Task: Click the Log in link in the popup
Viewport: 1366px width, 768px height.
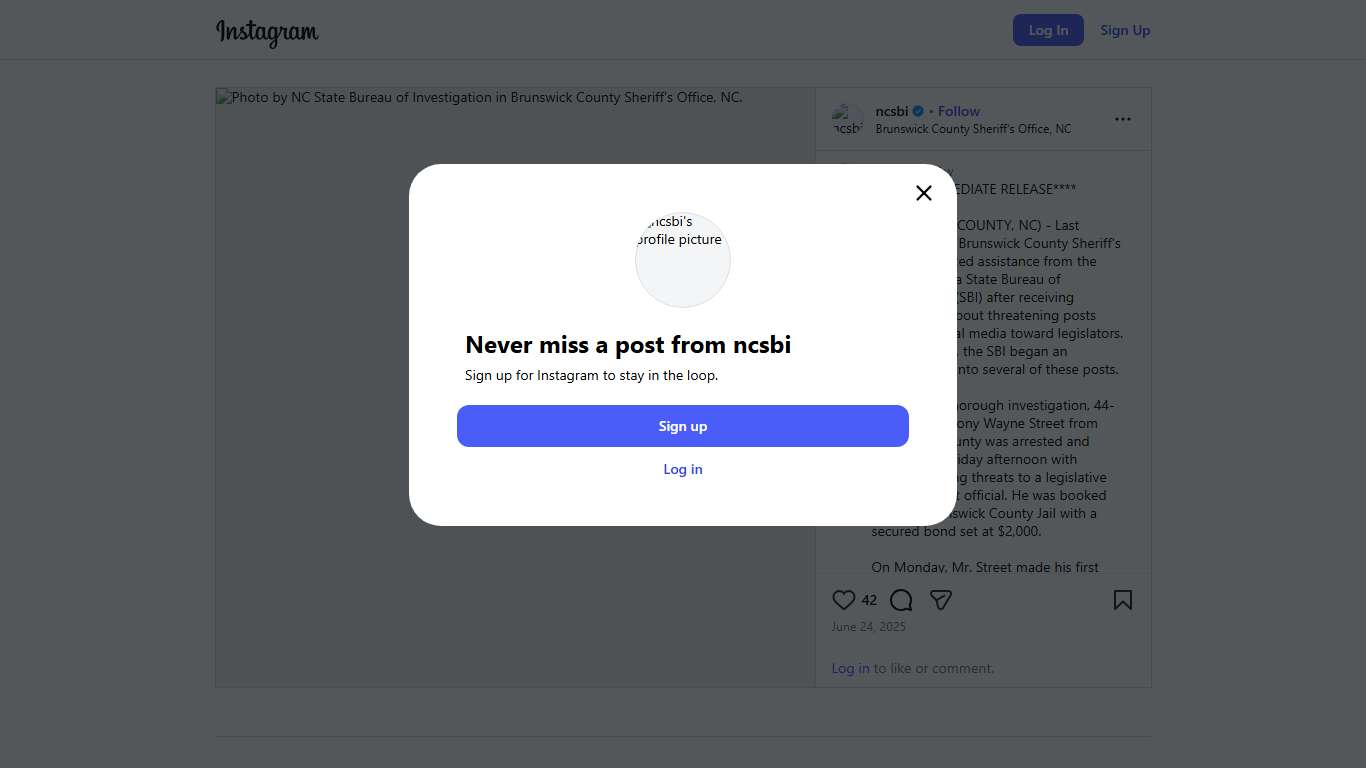Action: 683,469
